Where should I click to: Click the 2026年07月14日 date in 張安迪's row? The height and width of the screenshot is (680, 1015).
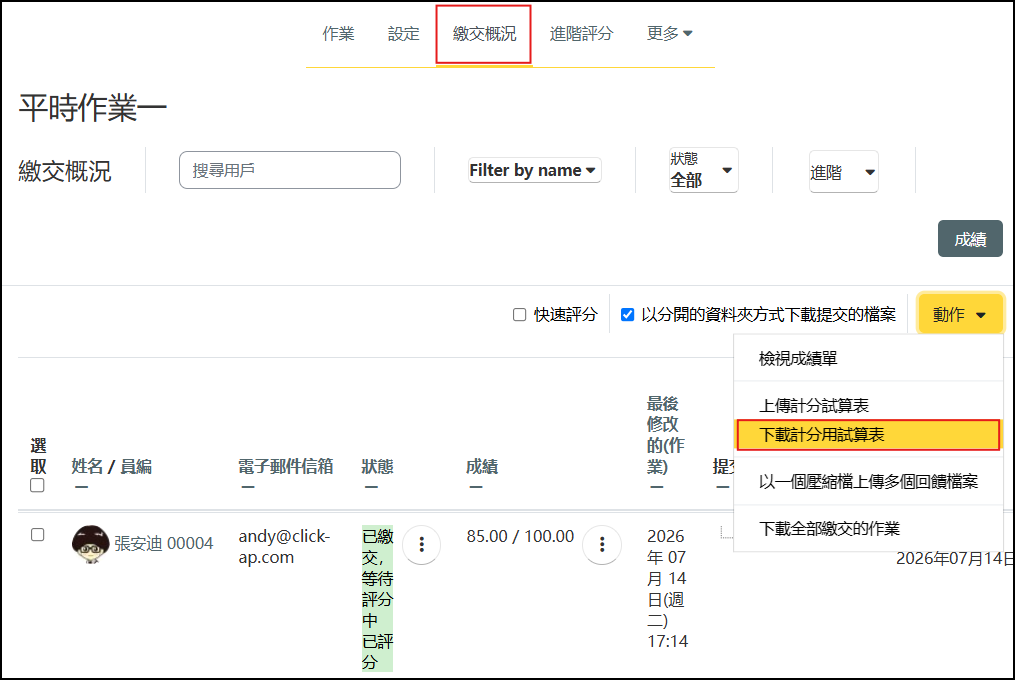coord(954,558)
